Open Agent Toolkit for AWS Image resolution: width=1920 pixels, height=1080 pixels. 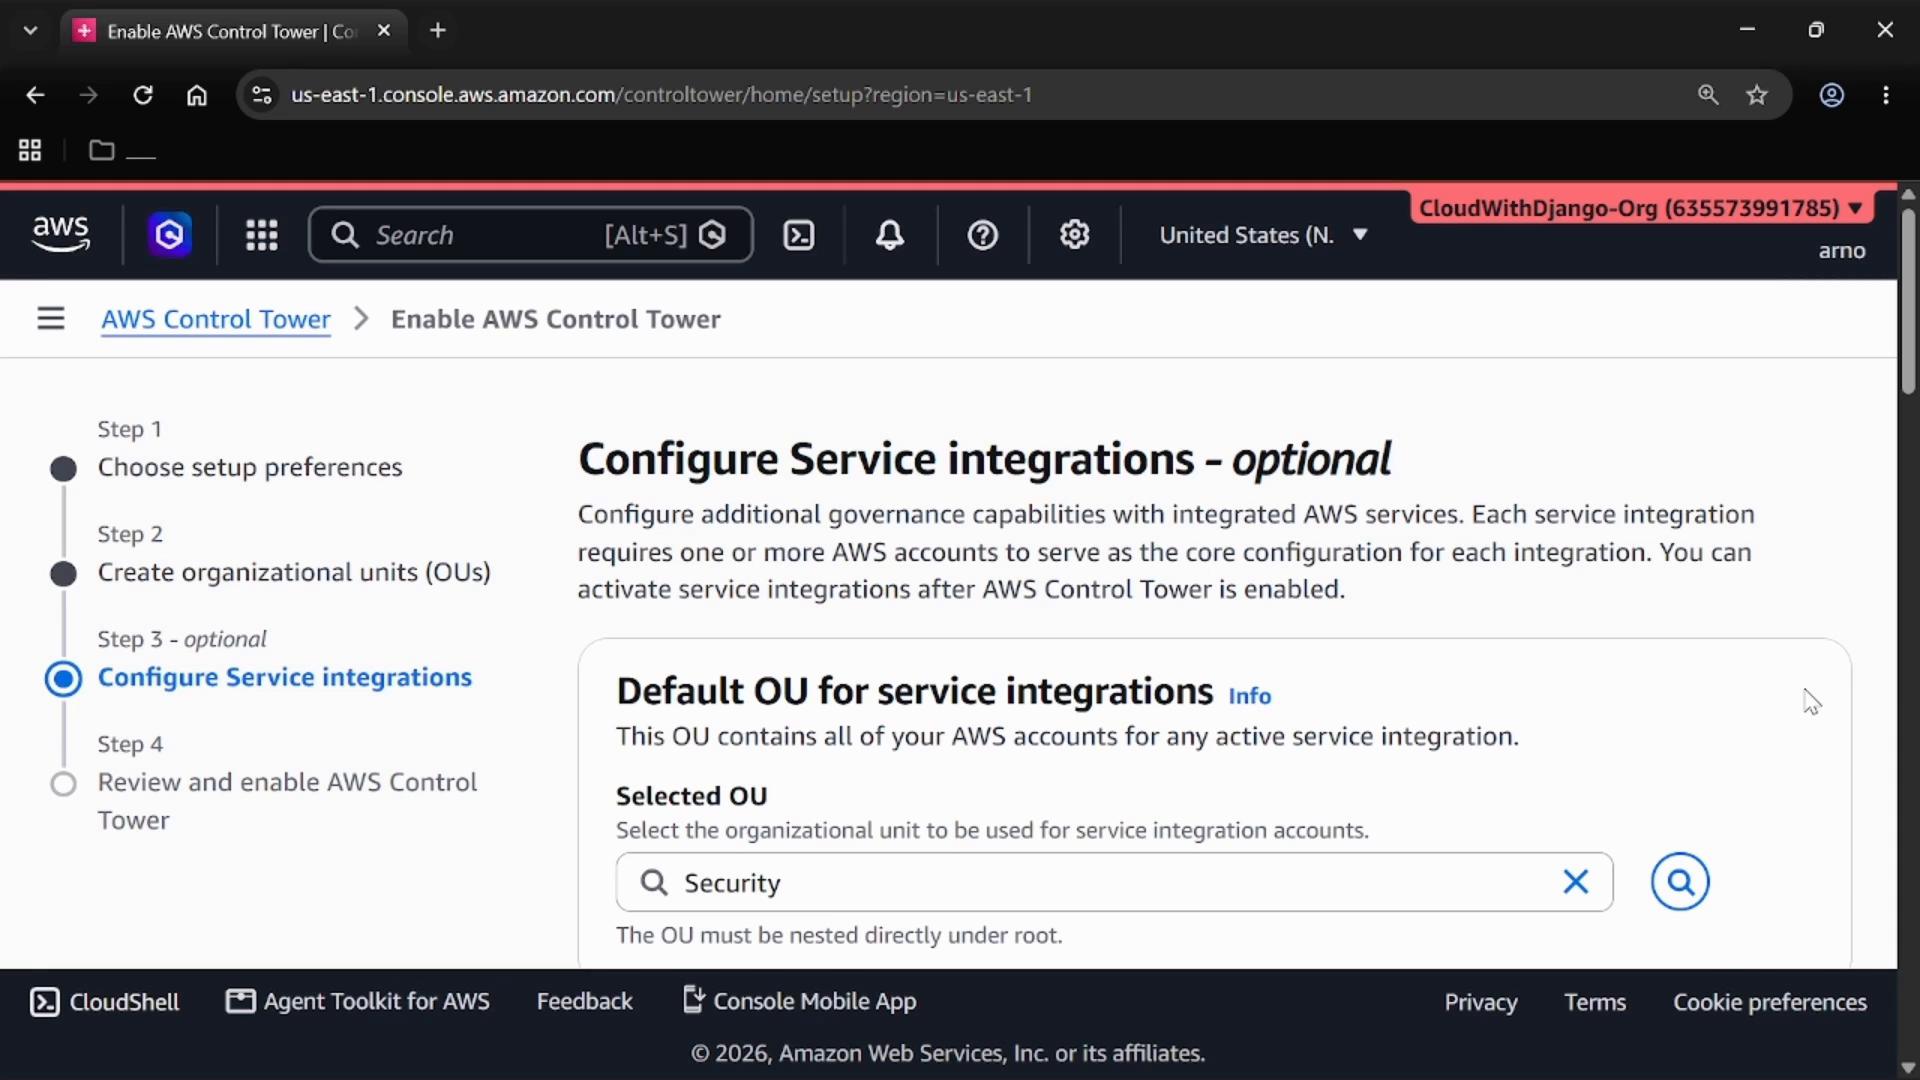358,1002
